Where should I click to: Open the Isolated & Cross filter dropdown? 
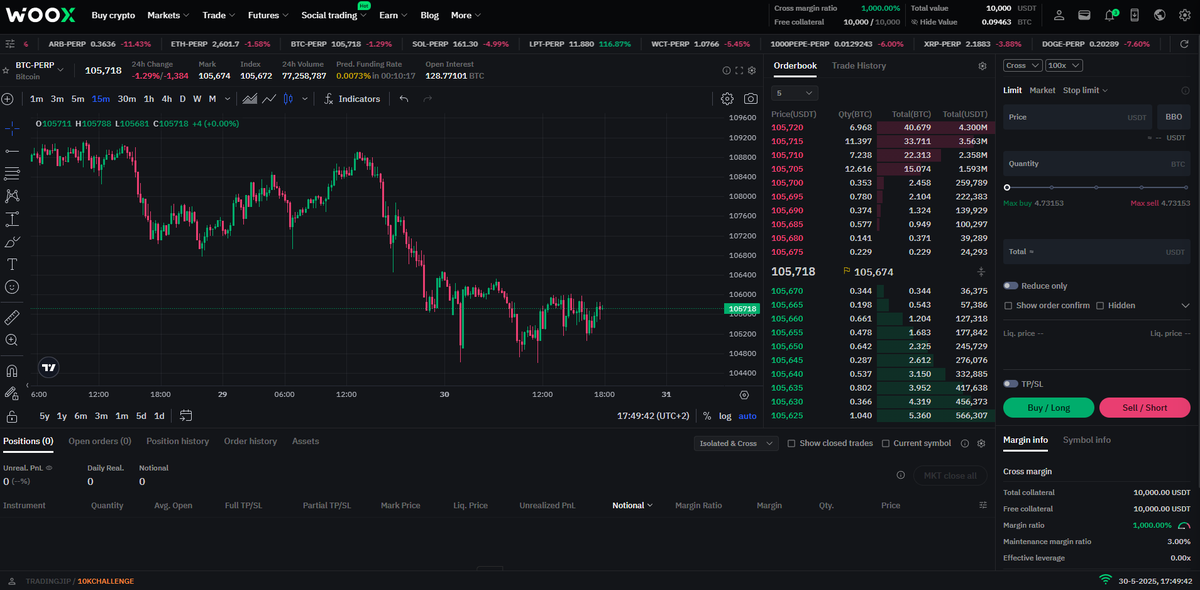pyautogui.click(x=735, y=443)
